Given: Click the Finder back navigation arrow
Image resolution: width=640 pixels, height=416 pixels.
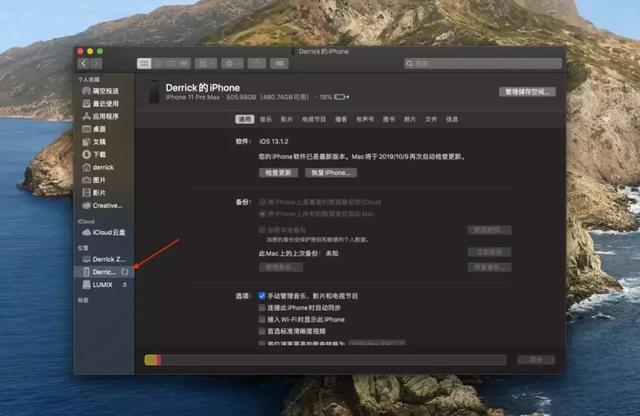Looking at the screenshot, I should point(84,63).
